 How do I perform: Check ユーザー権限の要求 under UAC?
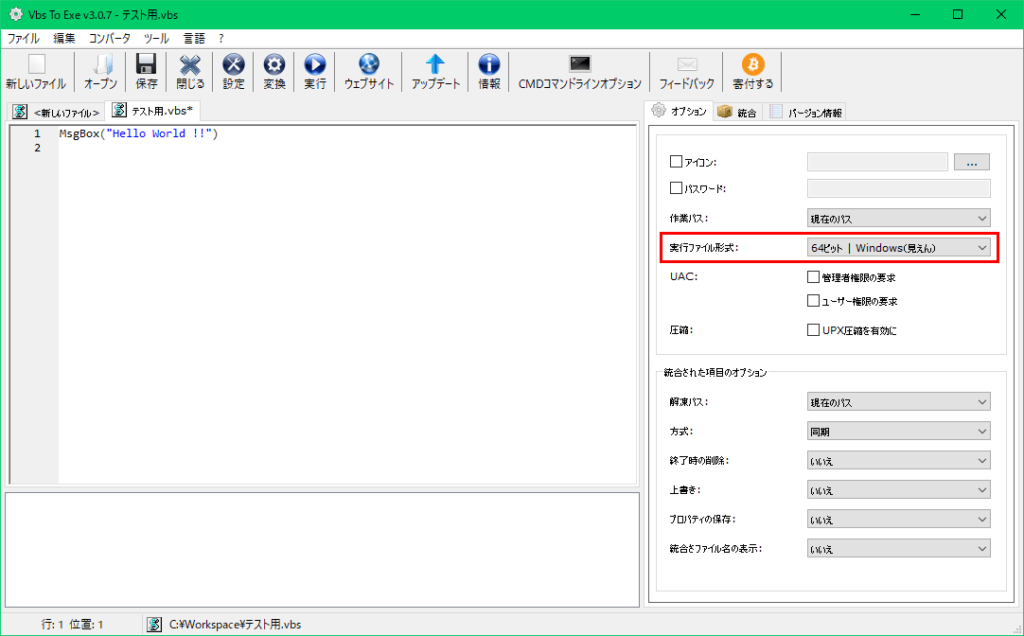813,301
